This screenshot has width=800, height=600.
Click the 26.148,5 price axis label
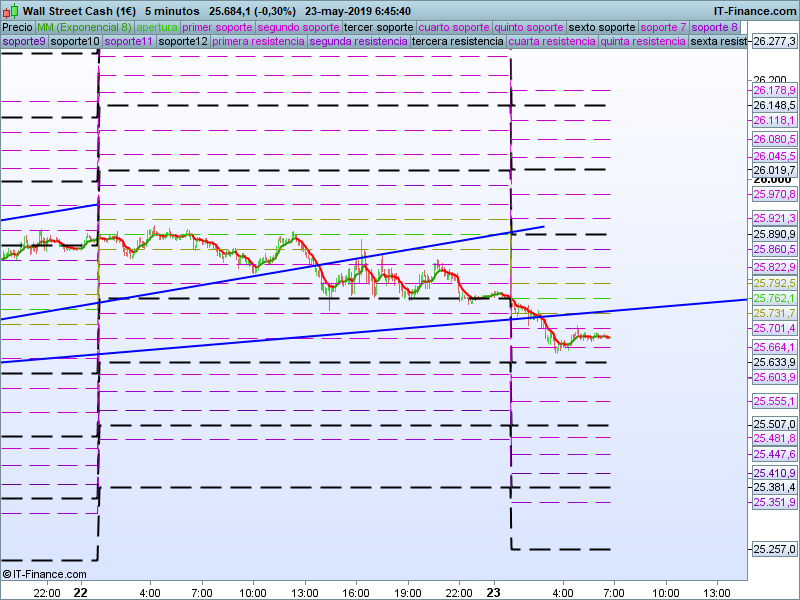coord(774,105)
